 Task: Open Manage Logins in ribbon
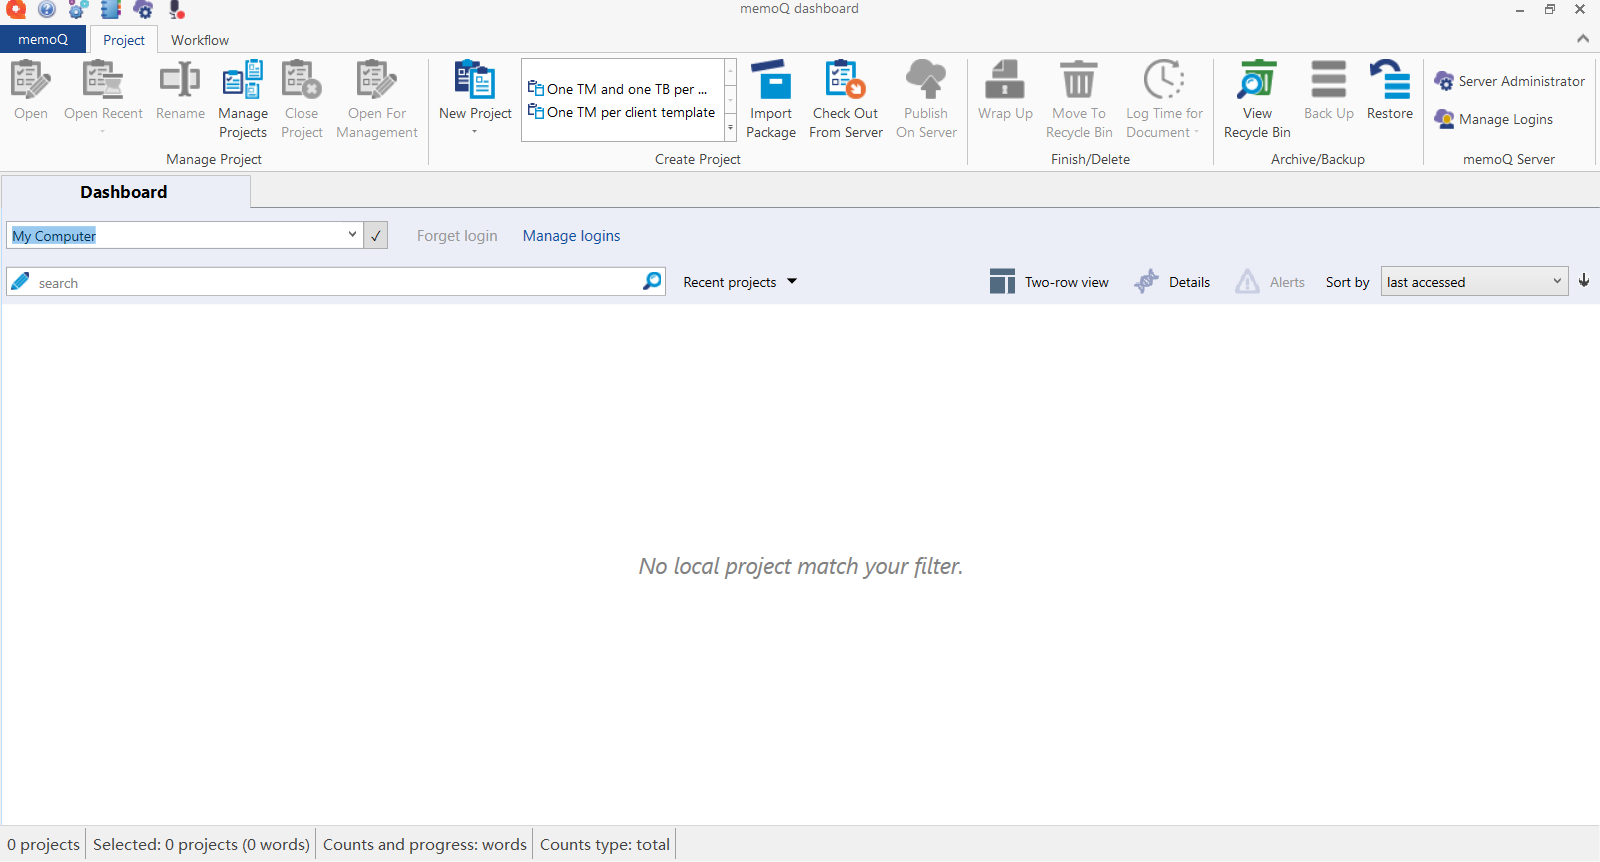[1494, 119]
